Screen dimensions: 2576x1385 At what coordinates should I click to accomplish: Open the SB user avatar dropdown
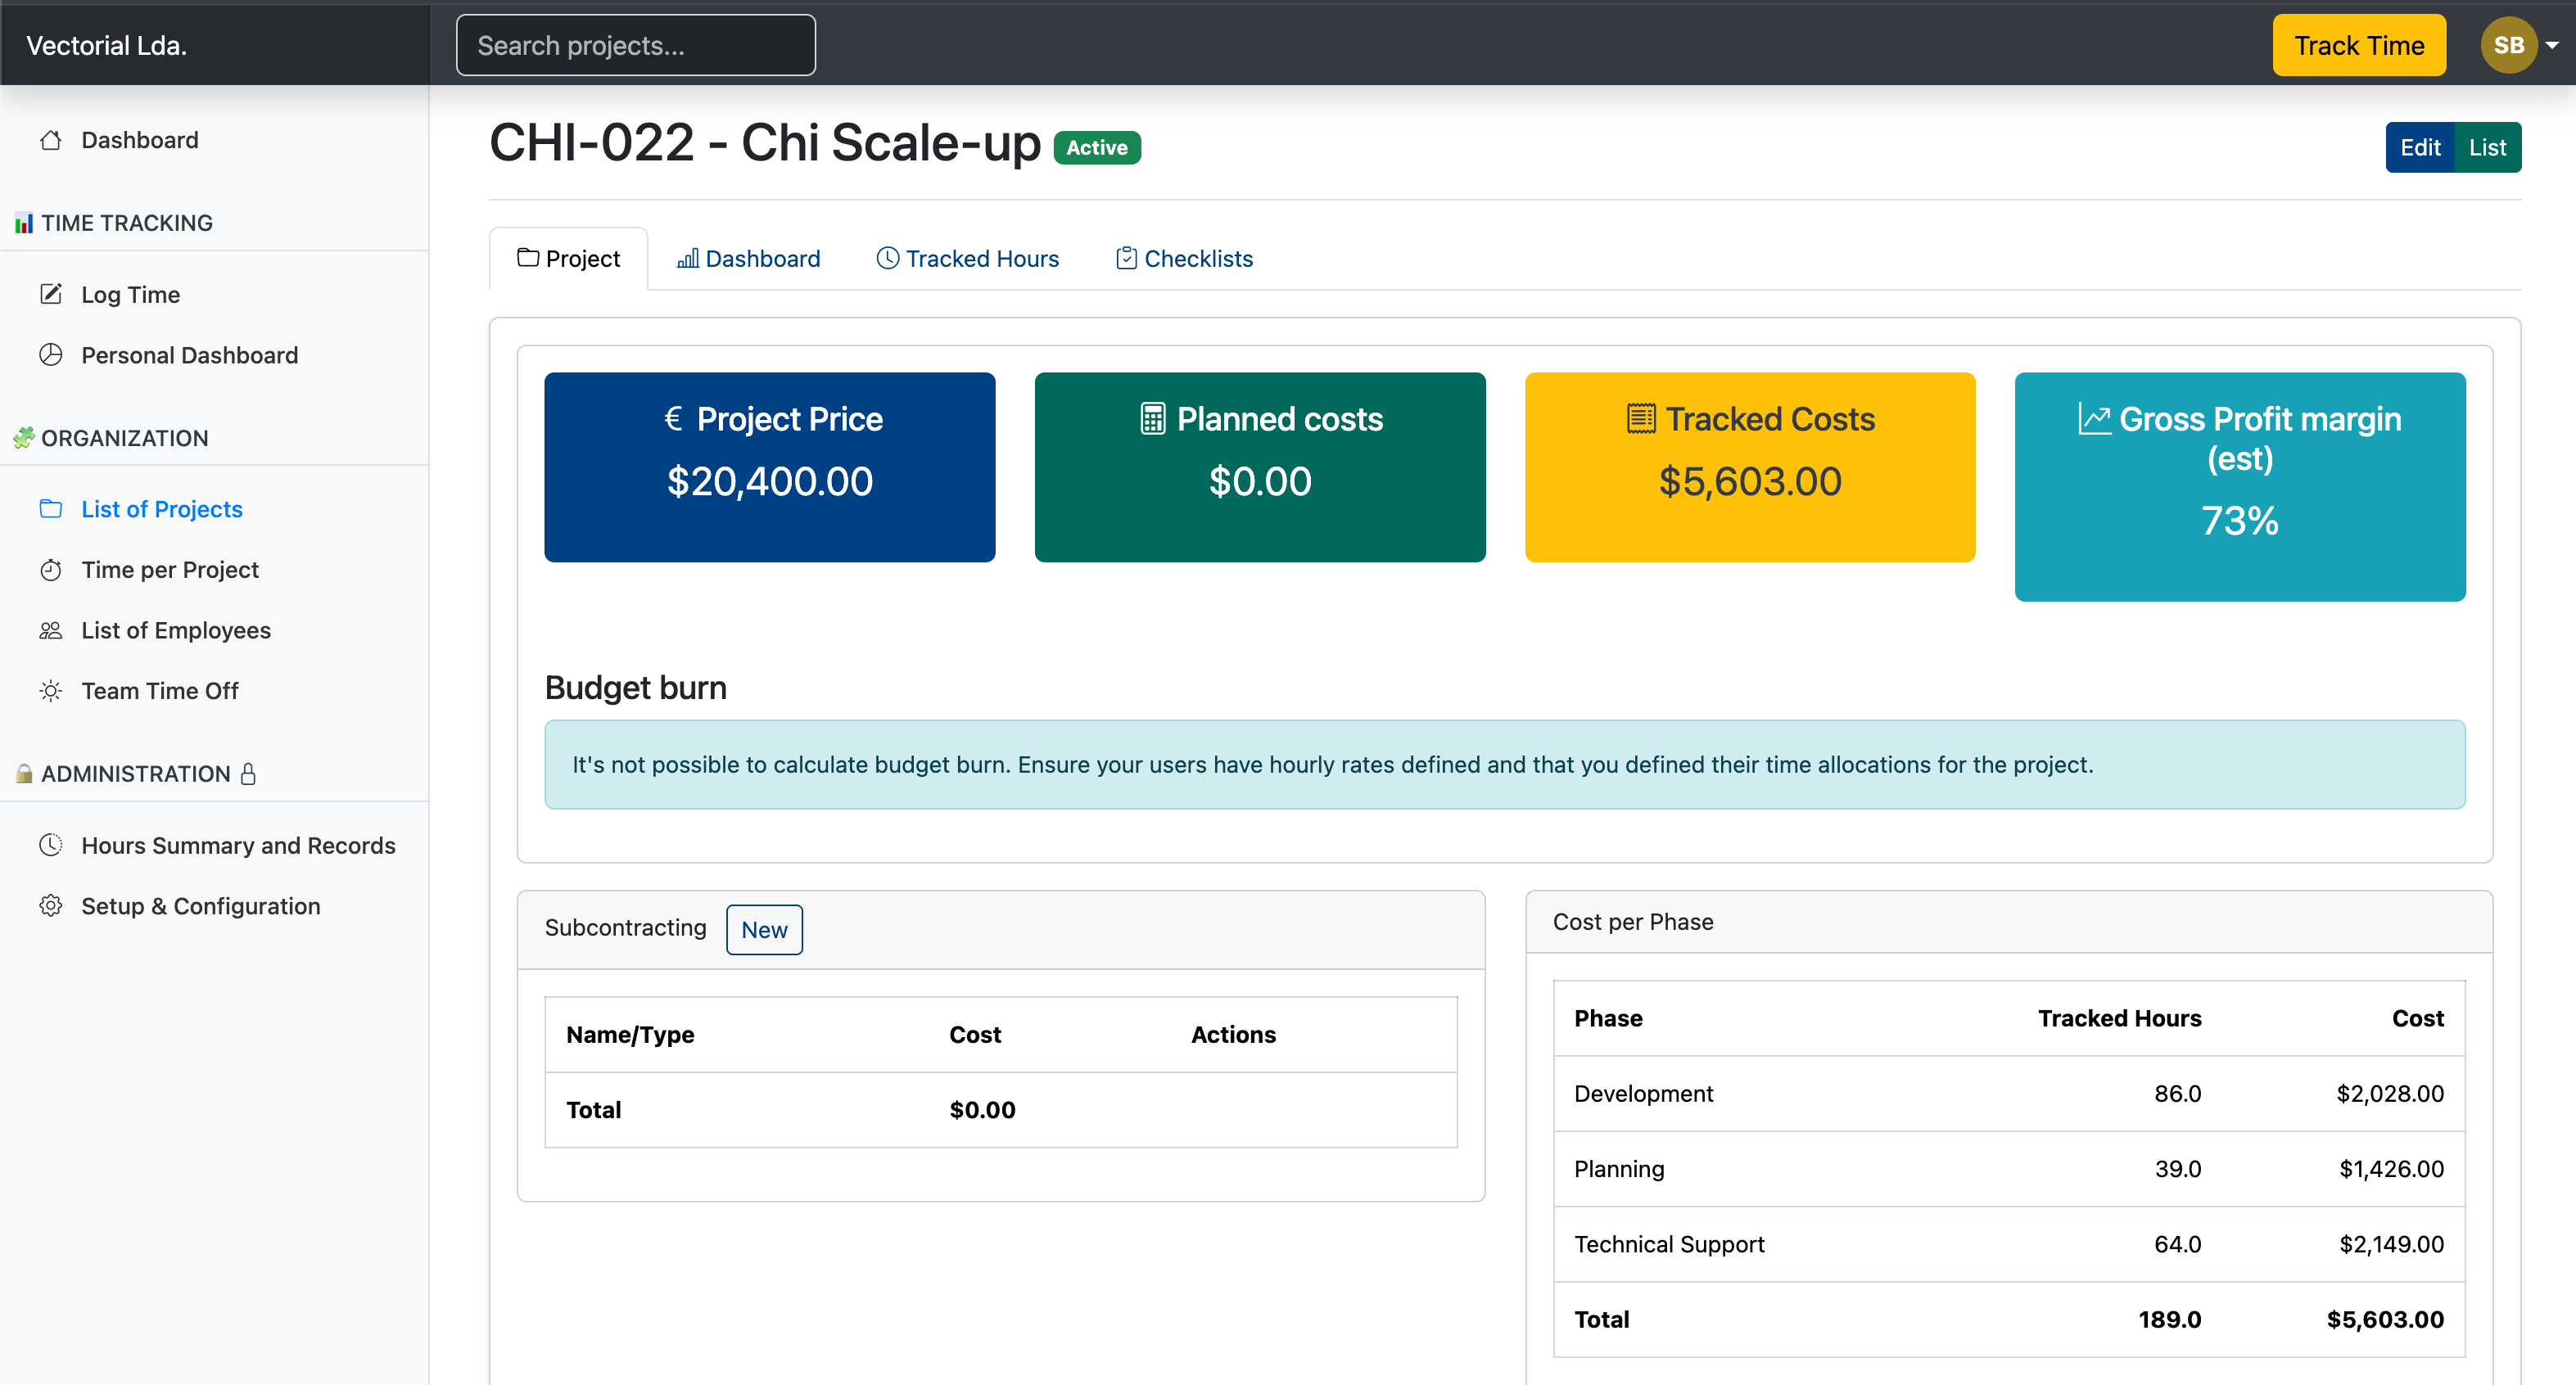coord(2507,45)
